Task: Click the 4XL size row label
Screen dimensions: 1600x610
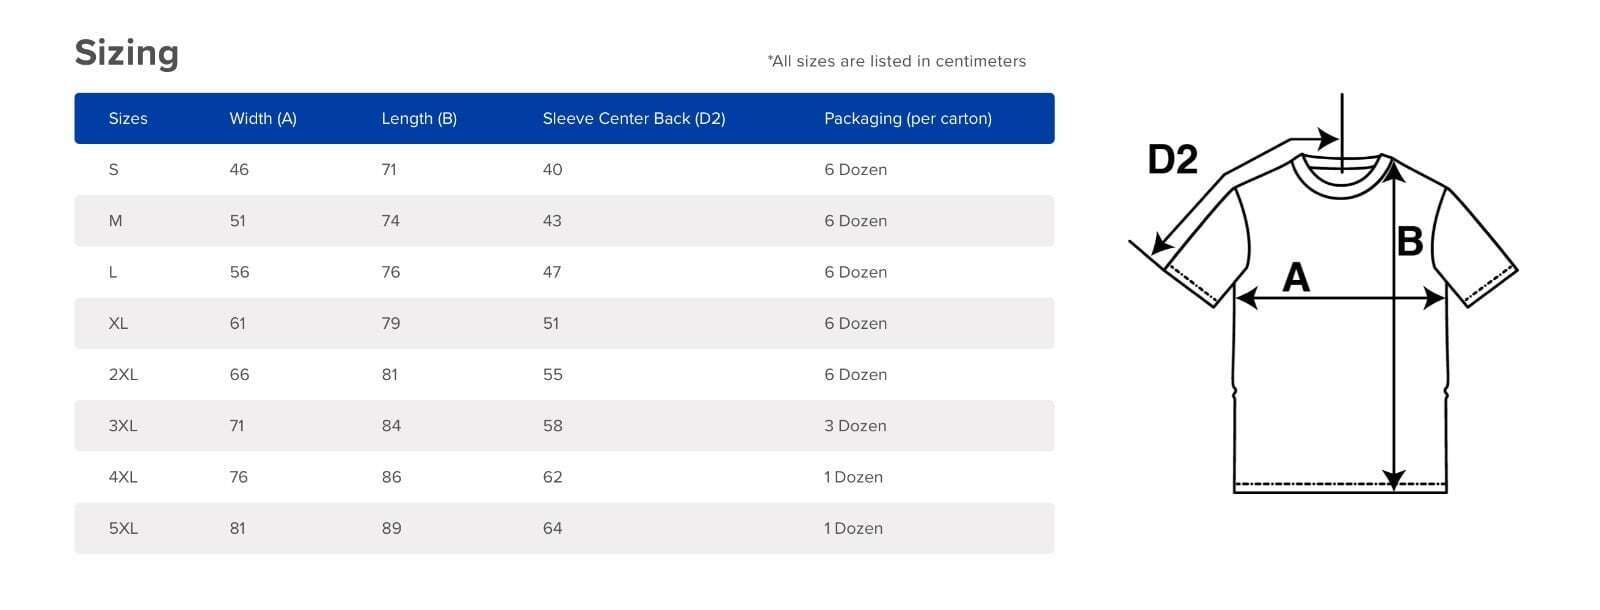Action: coord(123,477)
